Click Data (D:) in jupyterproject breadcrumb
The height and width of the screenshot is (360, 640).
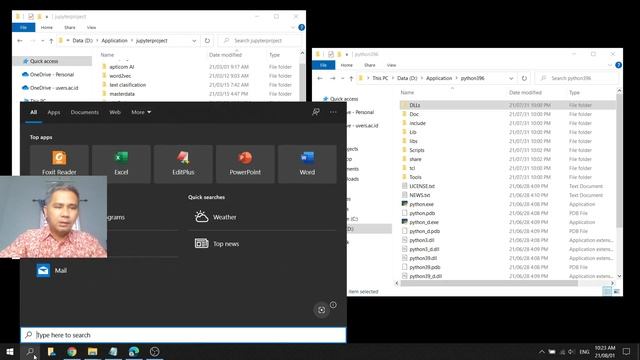point(82,40)
